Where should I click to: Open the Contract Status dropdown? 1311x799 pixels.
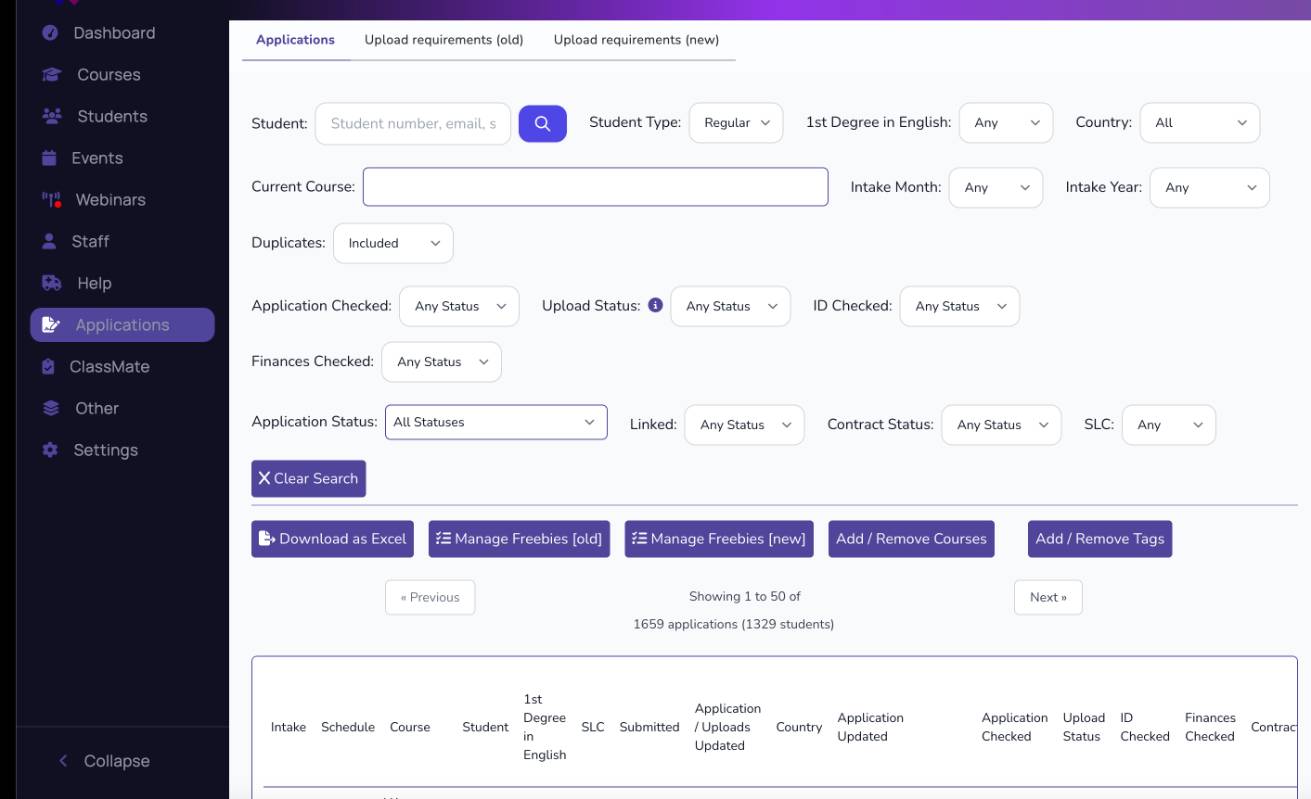click(1001, 425)
